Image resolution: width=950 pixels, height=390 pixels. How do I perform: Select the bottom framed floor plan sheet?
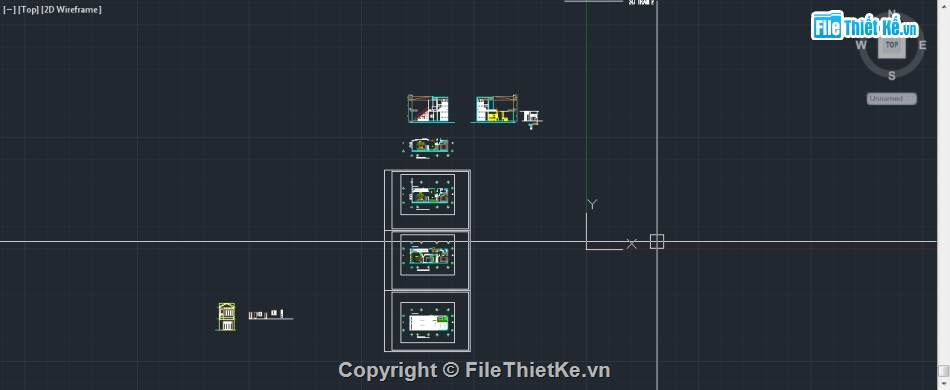click(x=428, y=321)
